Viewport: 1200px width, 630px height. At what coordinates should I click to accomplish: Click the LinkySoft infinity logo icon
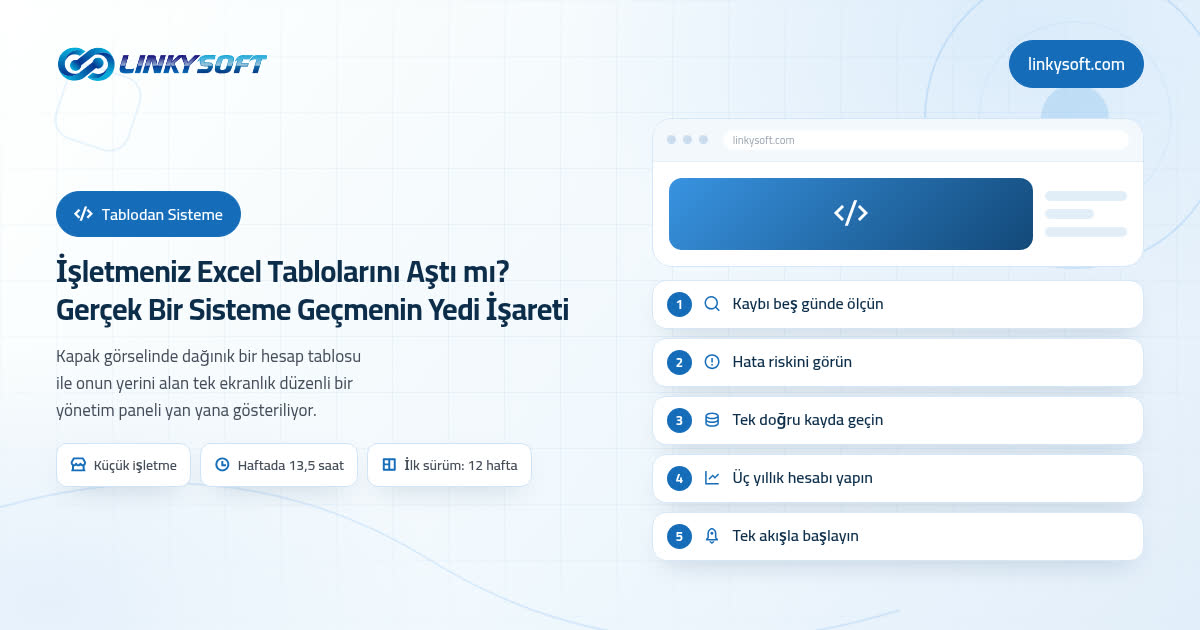click(85, 64)
